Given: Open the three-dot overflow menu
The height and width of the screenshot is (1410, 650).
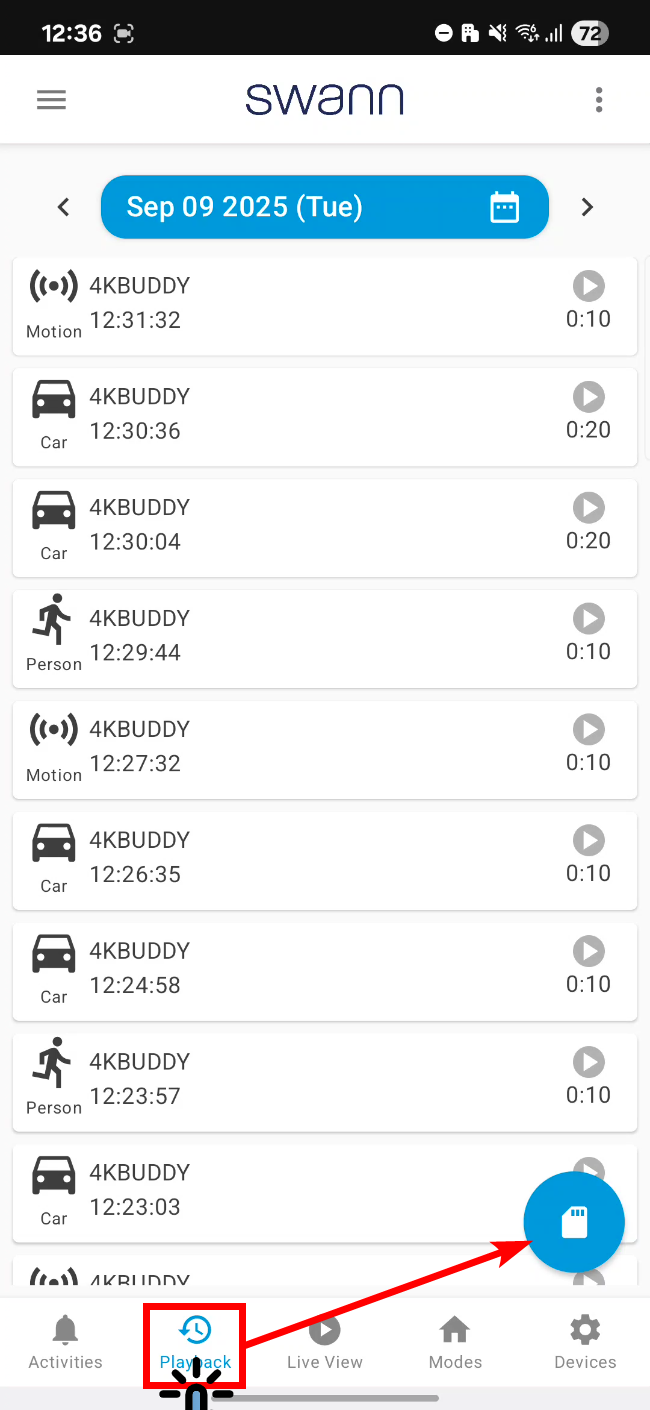Looking at the screenshot, I should [599, 100].
